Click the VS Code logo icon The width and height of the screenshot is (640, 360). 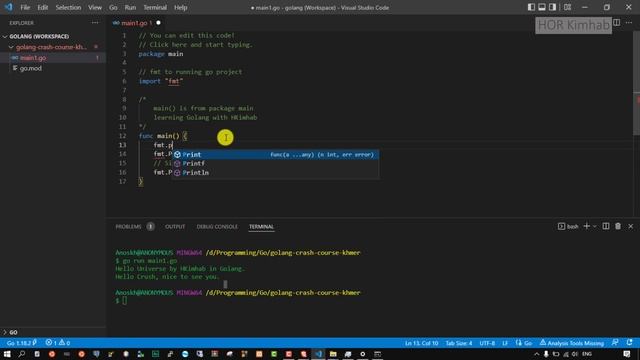pyautogui.click(x=9, y=7)
